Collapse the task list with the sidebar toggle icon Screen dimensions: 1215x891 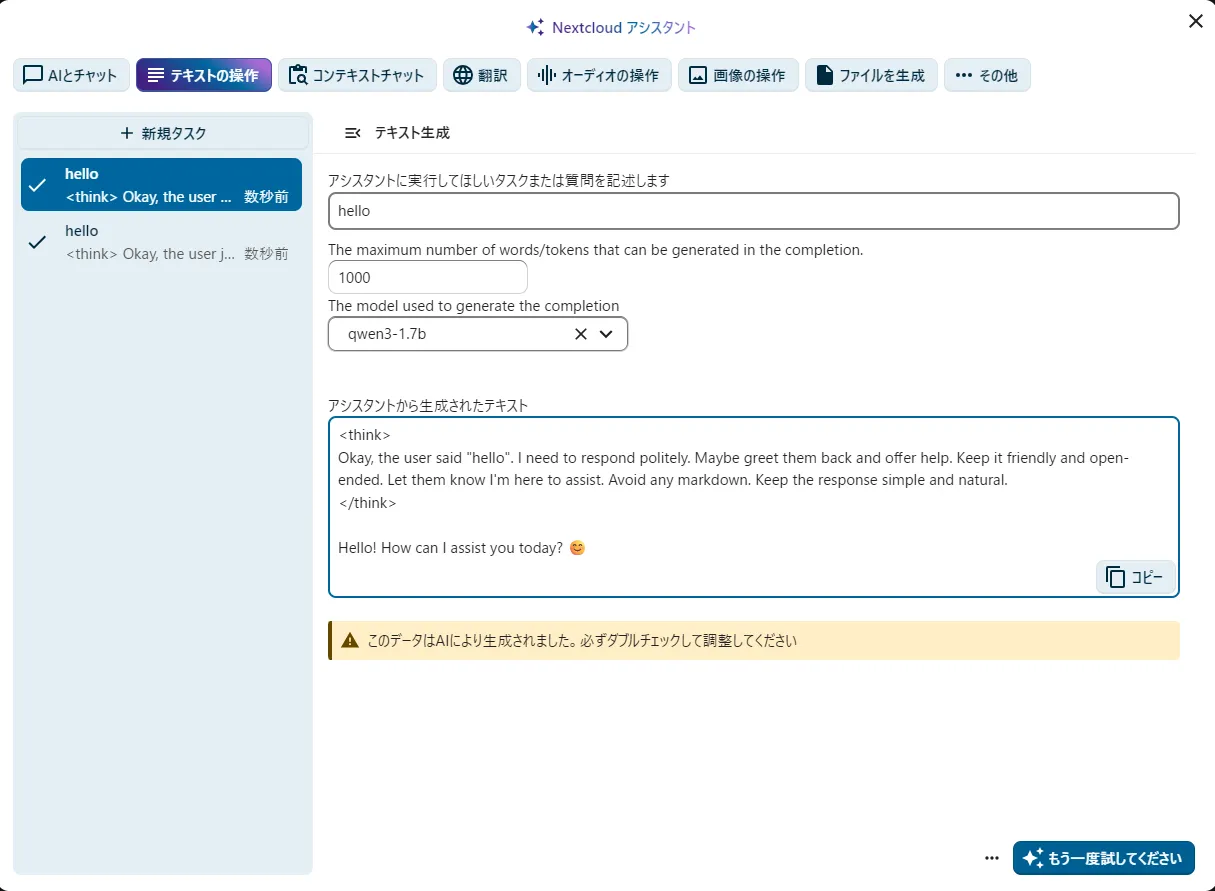click(352, 133)
